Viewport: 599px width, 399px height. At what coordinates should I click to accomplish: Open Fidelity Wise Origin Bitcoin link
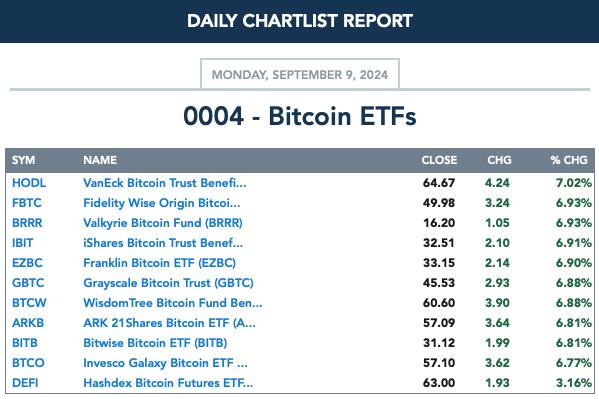(162, 203)
